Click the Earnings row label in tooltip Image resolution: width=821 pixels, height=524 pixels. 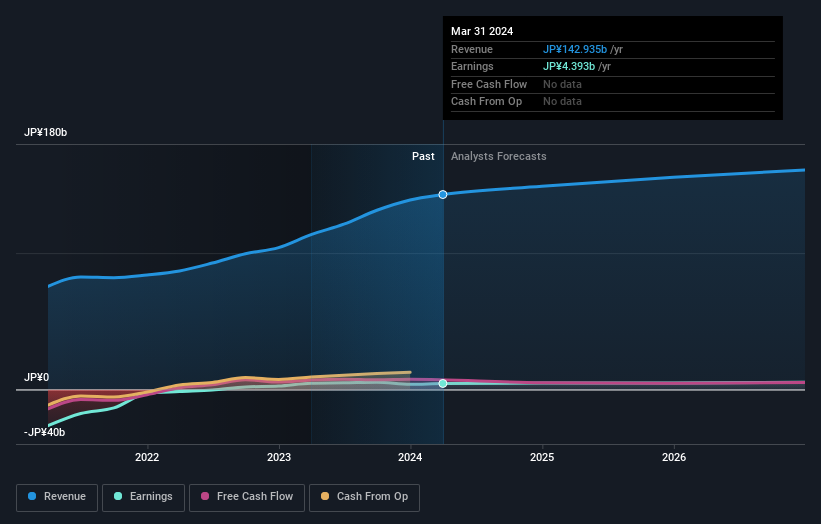tap(472, 66)
